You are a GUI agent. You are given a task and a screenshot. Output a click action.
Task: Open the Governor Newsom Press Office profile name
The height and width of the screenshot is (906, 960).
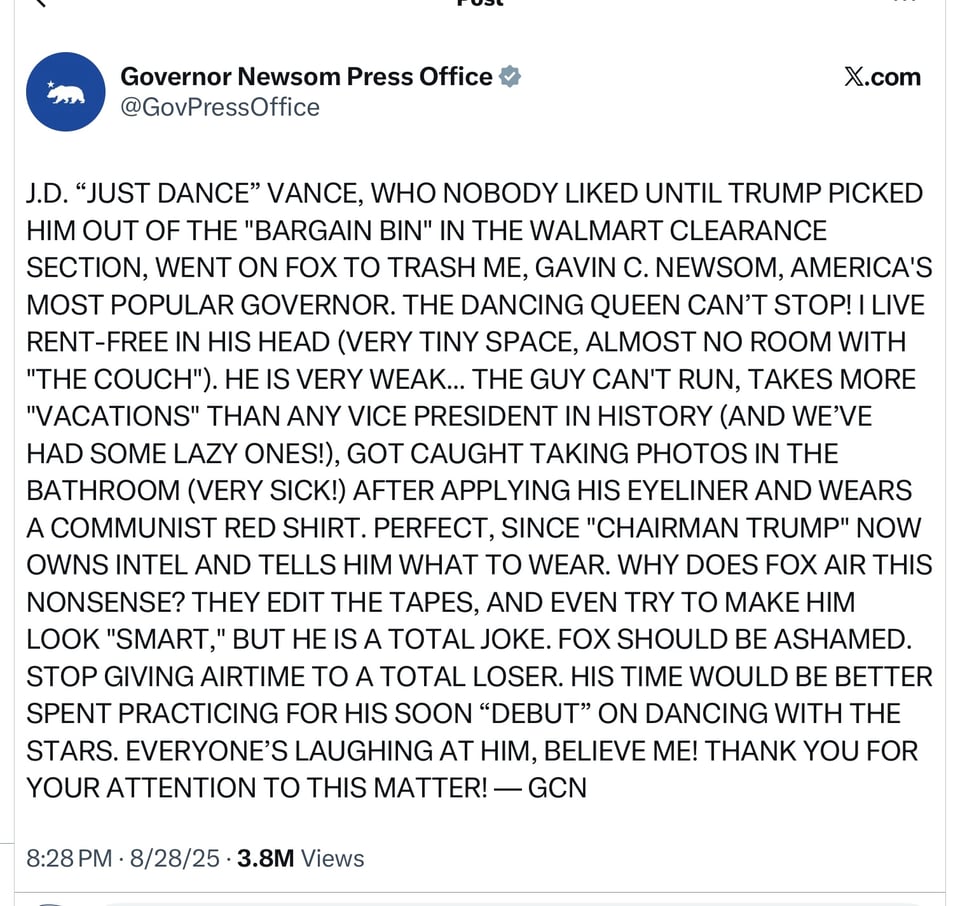[306, 75]
